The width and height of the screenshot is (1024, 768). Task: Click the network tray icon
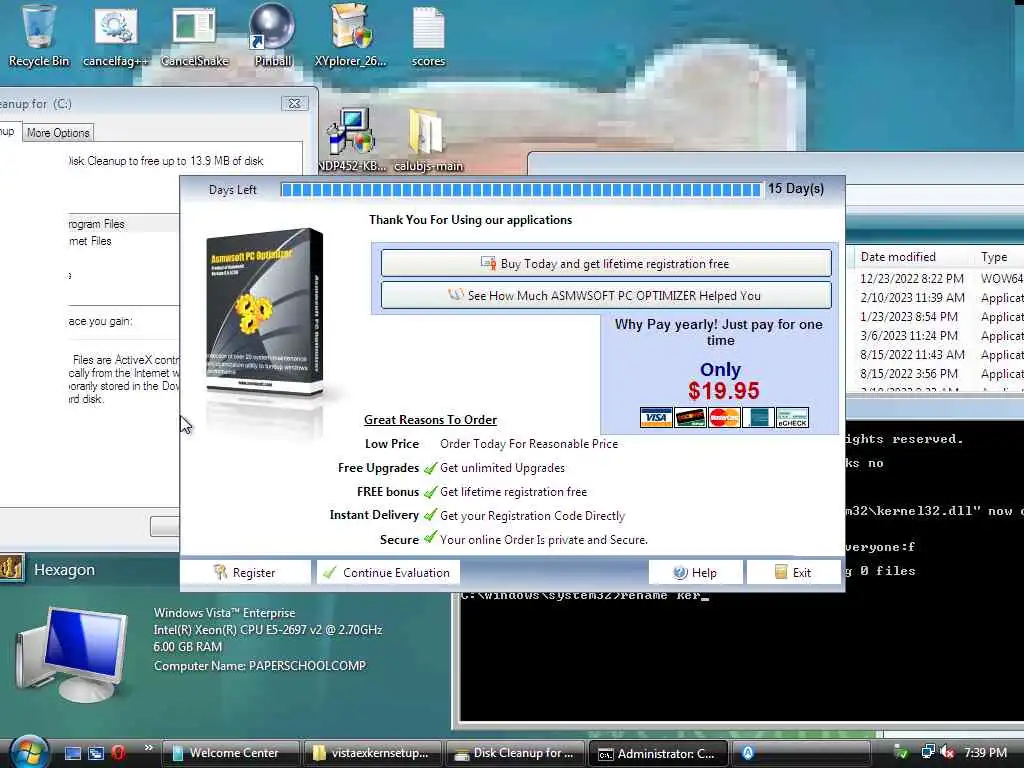point(927,752)
